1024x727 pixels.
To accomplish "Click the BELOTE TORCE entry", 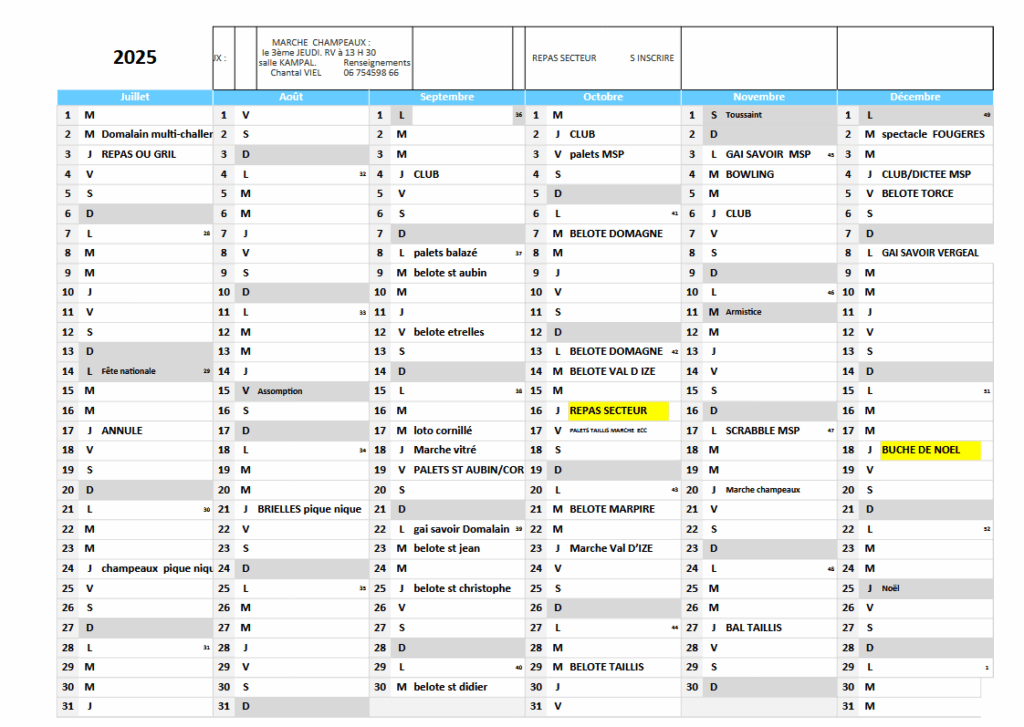I will pos(918,193).
